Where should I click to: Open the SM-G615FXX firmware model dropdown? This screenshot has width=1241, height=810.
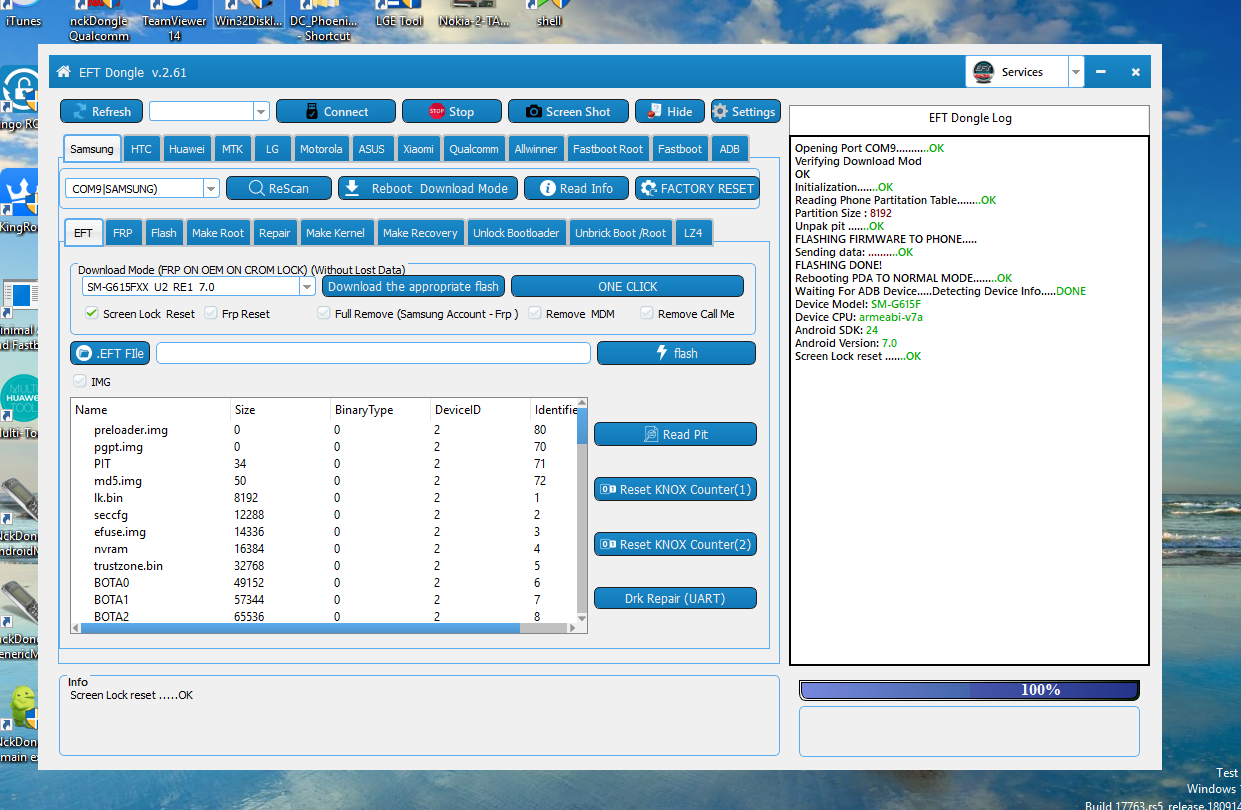click(307, 286)
